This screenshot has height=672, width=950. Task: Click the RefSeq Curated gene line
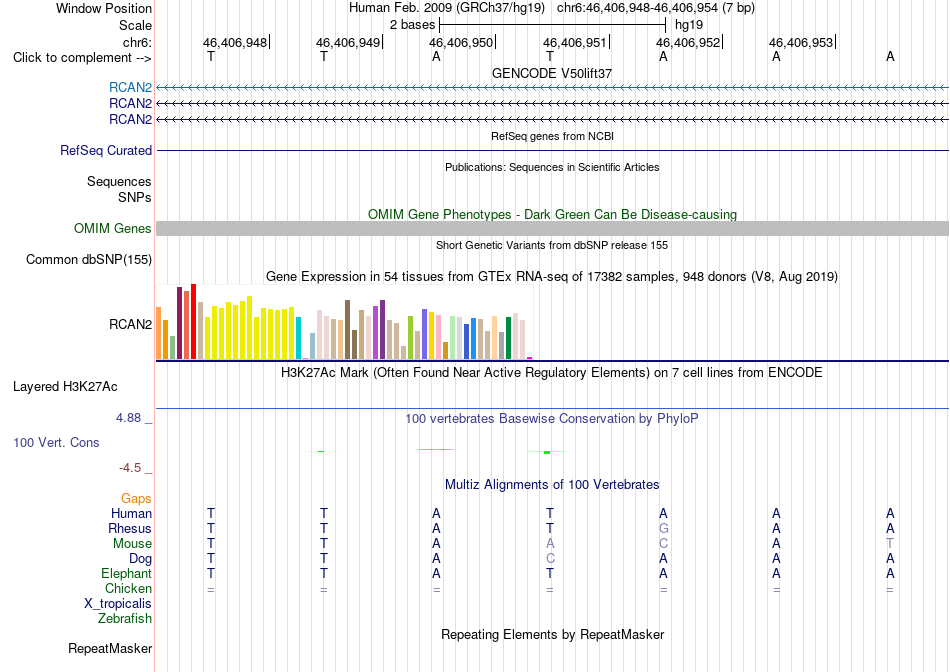click(553, 150)
